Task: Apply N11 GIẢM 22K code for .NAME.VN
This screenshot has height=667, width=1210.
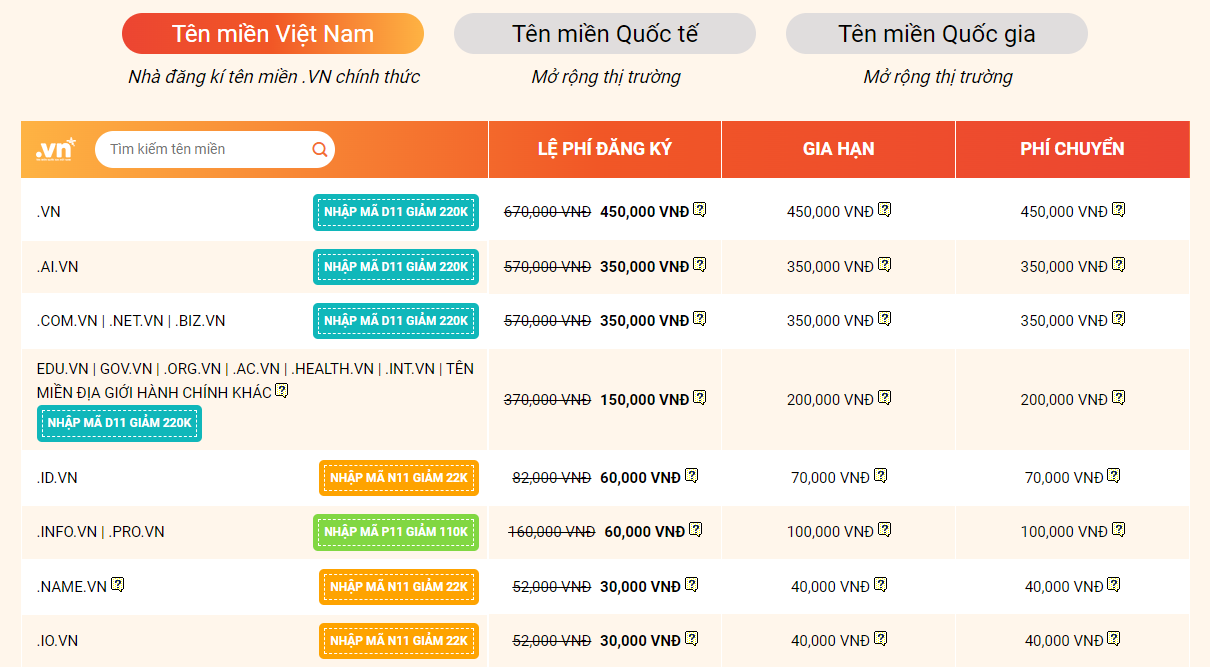Action: (398, 585)
